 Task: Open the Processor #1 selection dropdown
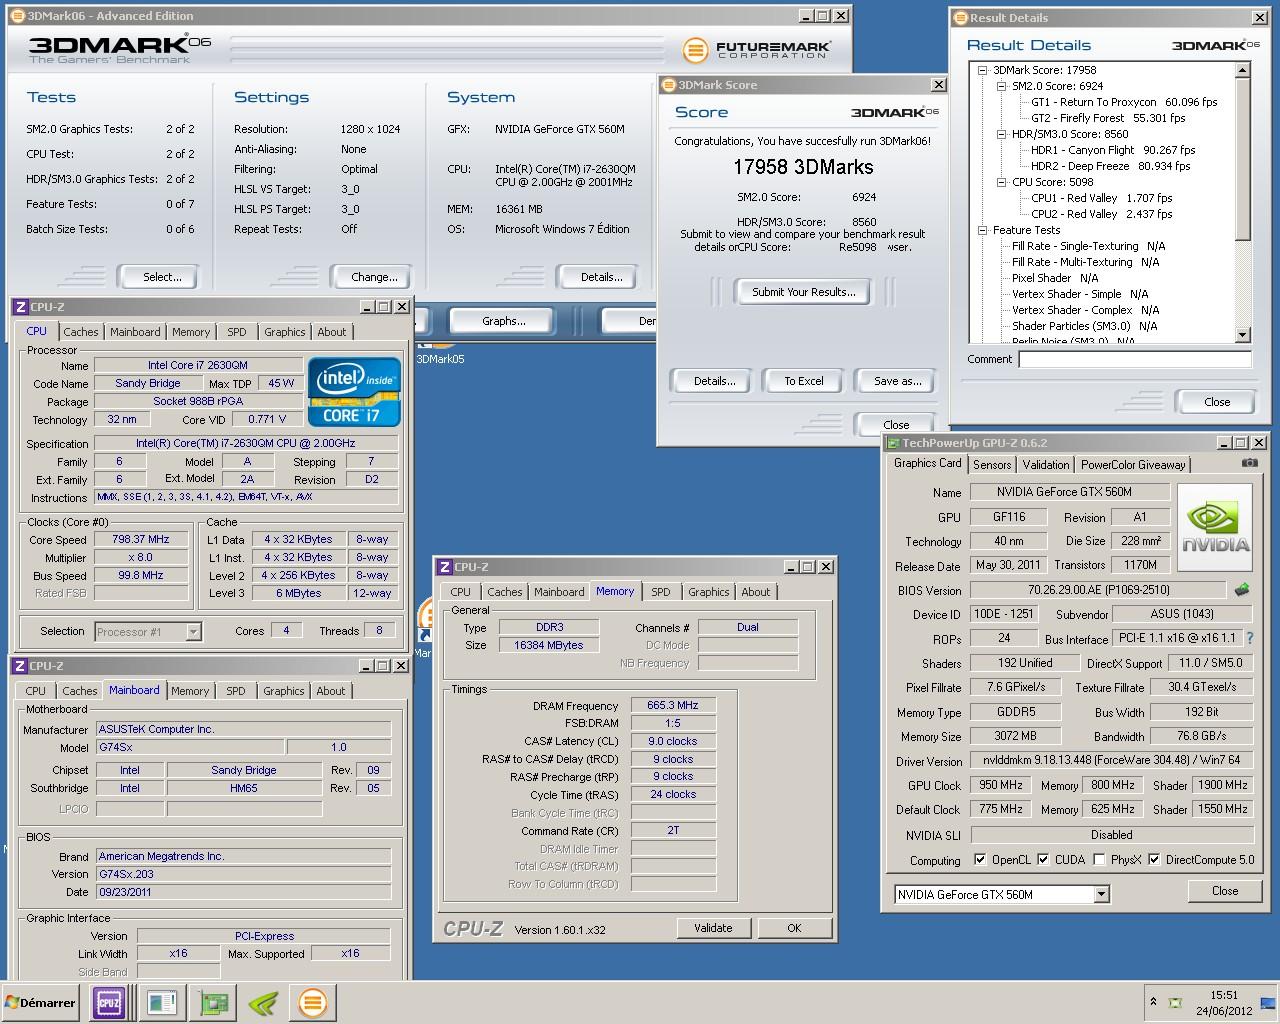pos(193,631)
